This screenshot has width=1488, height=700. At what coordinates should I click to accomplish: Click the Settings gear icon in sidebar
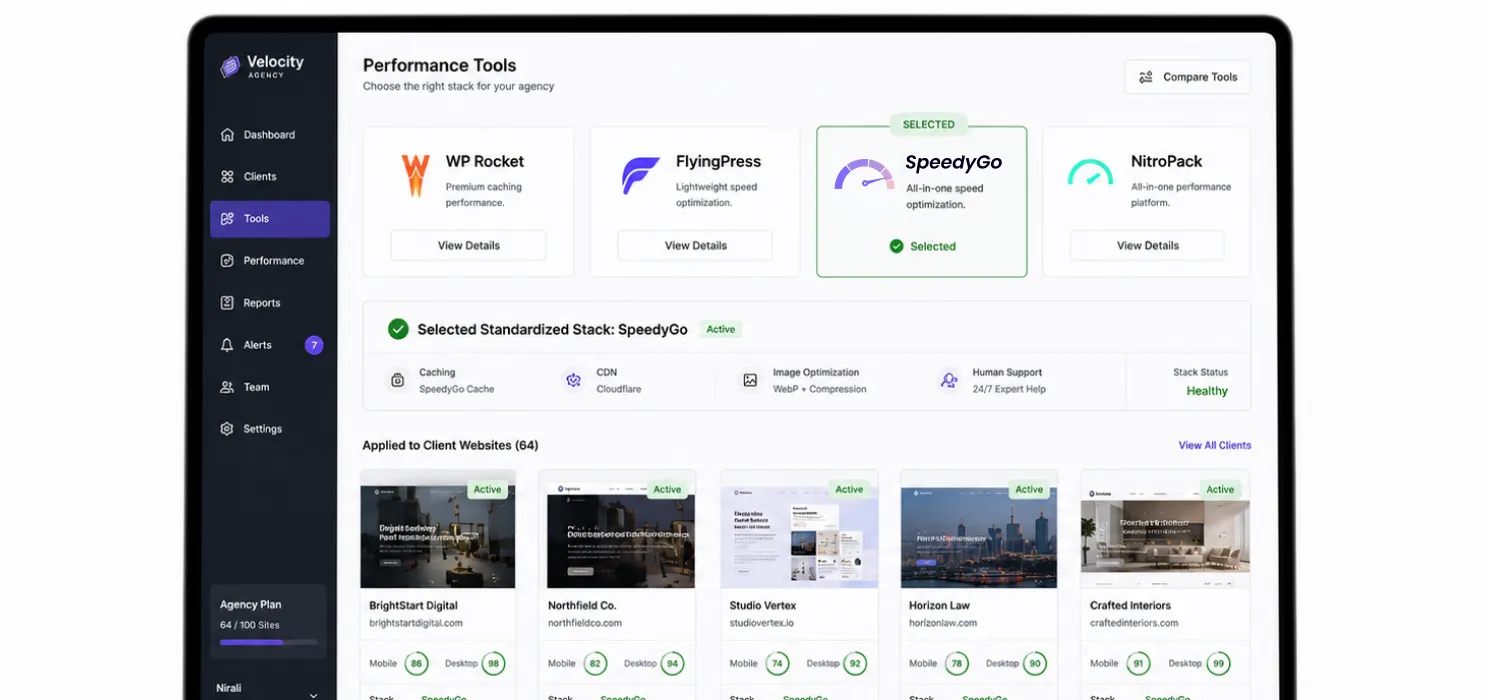pyautogui.click(x=227, y=429)
